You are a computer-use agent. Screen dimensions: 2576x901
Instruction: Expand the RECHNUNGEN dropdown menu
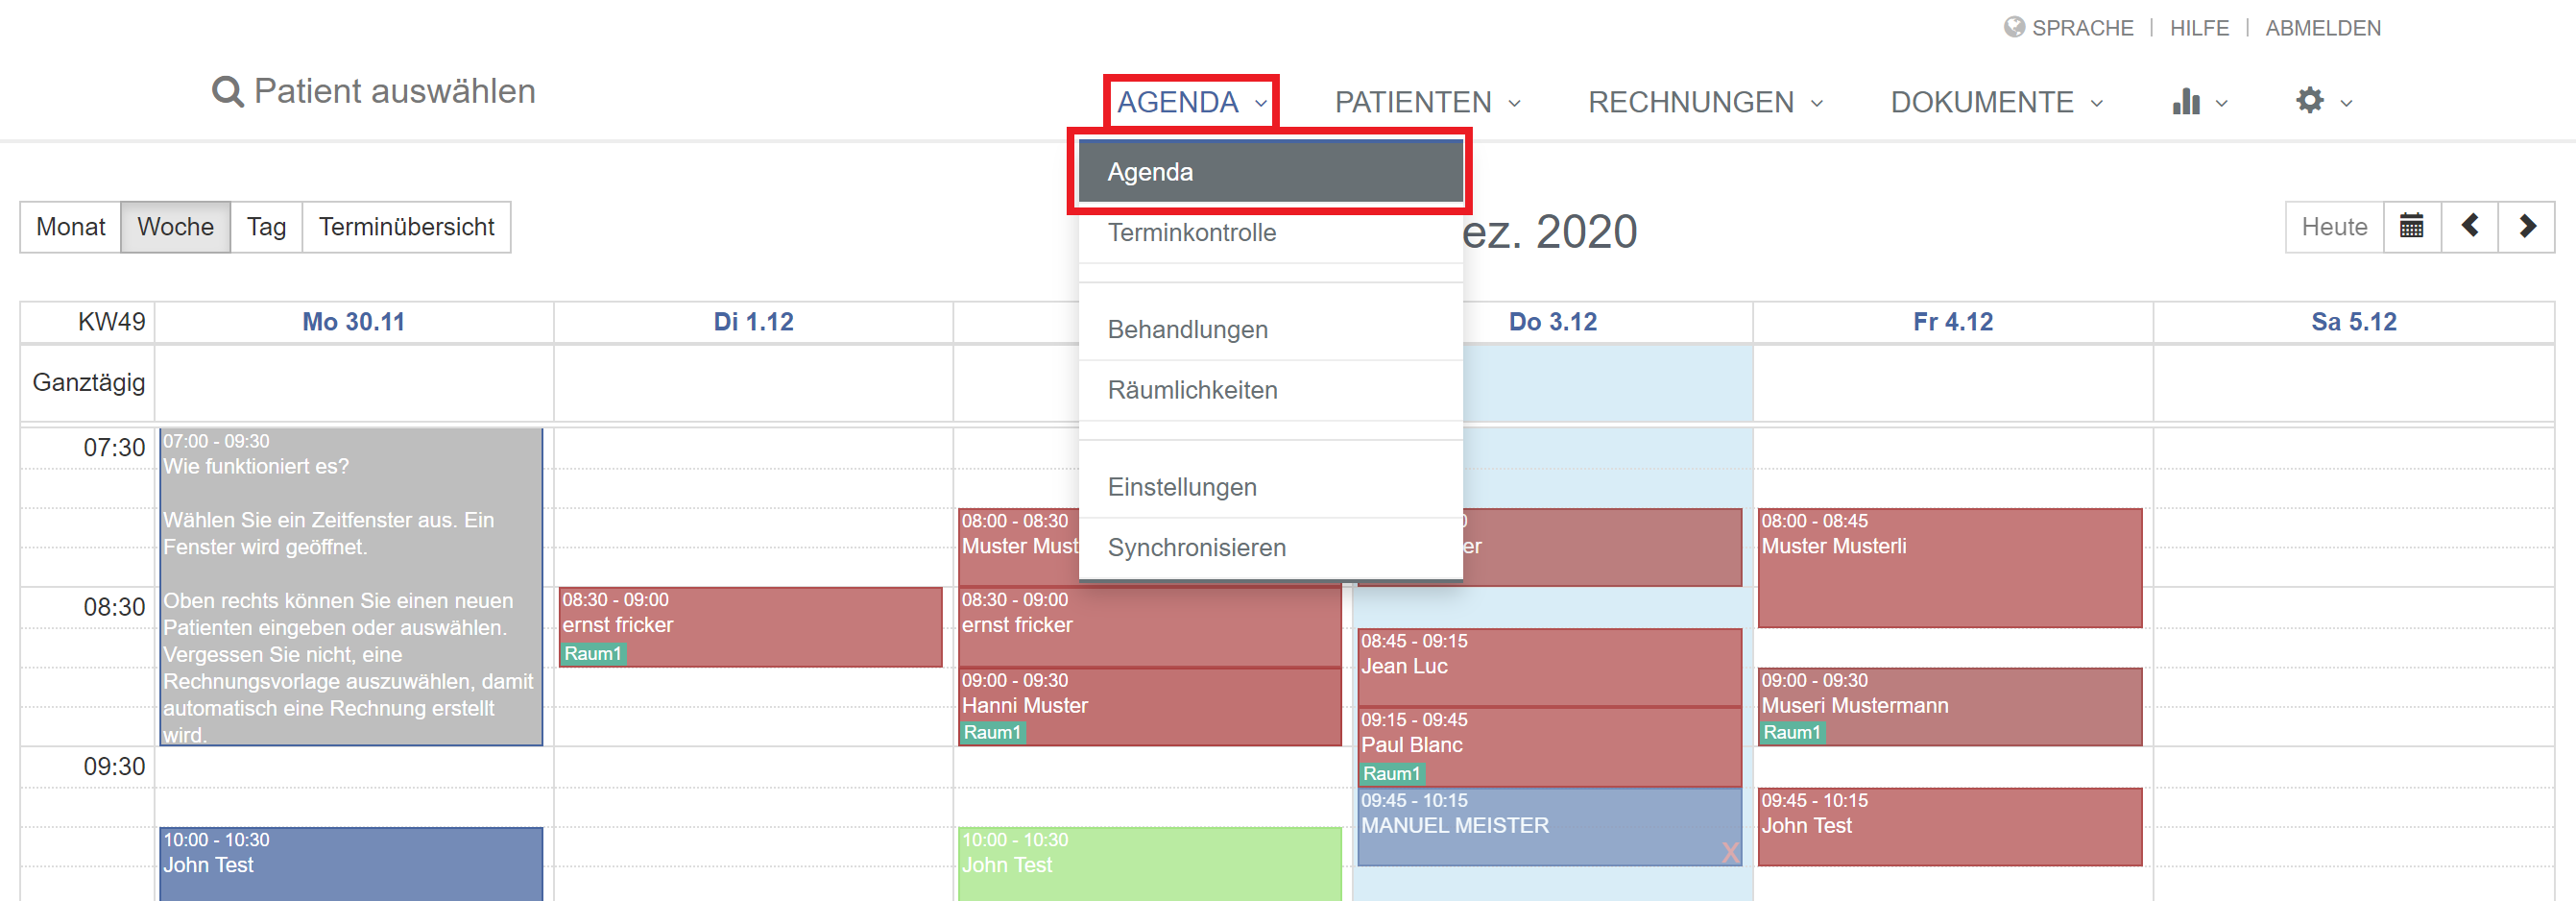pyautogui.click(x=1706, y=102)
